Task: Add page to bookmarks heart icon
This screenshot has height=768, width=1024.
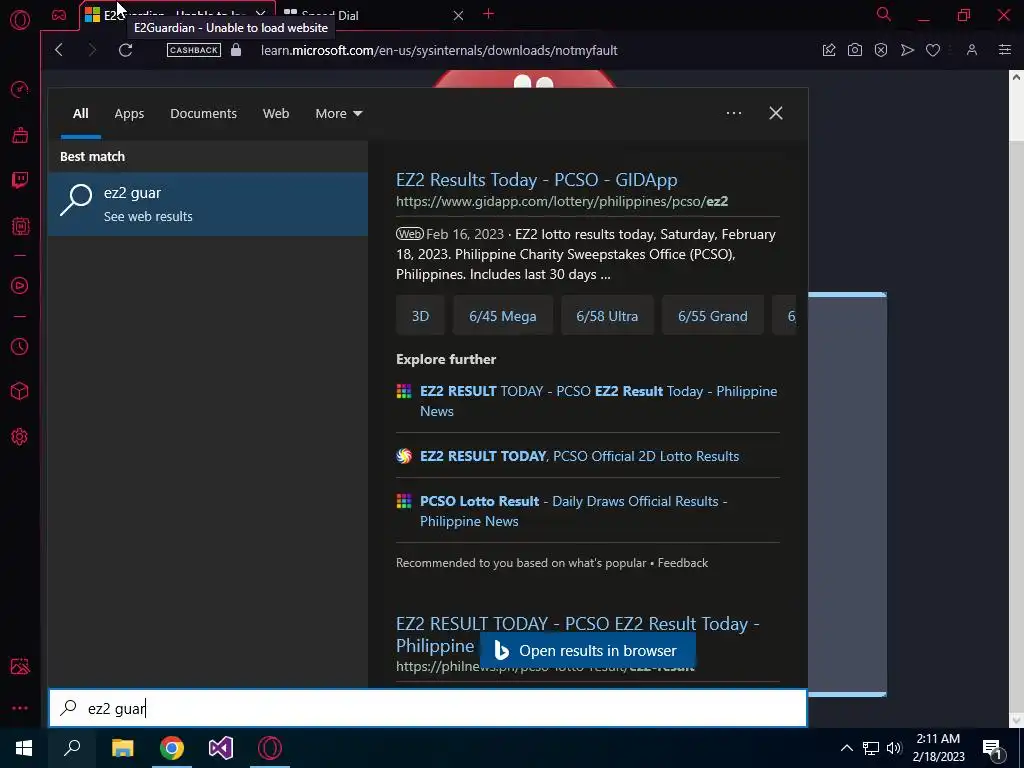Action: (933, 50)
